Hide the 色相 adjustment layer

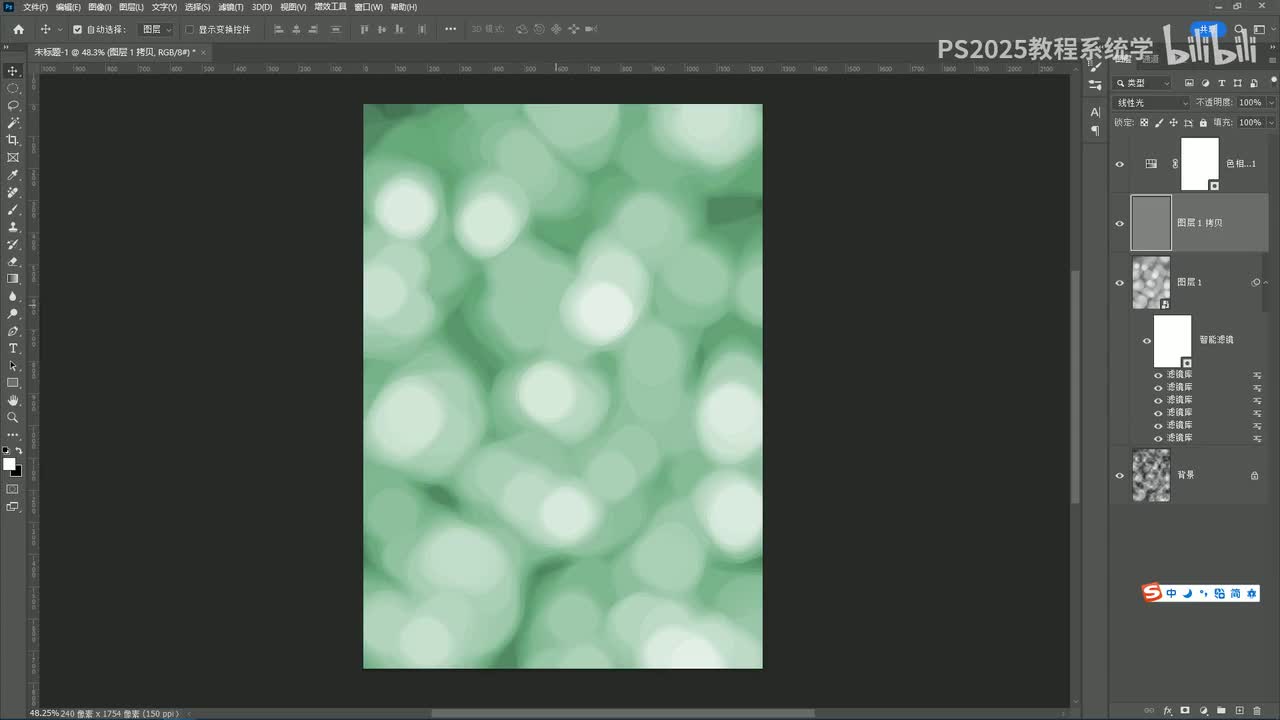tap(1119, 164)
